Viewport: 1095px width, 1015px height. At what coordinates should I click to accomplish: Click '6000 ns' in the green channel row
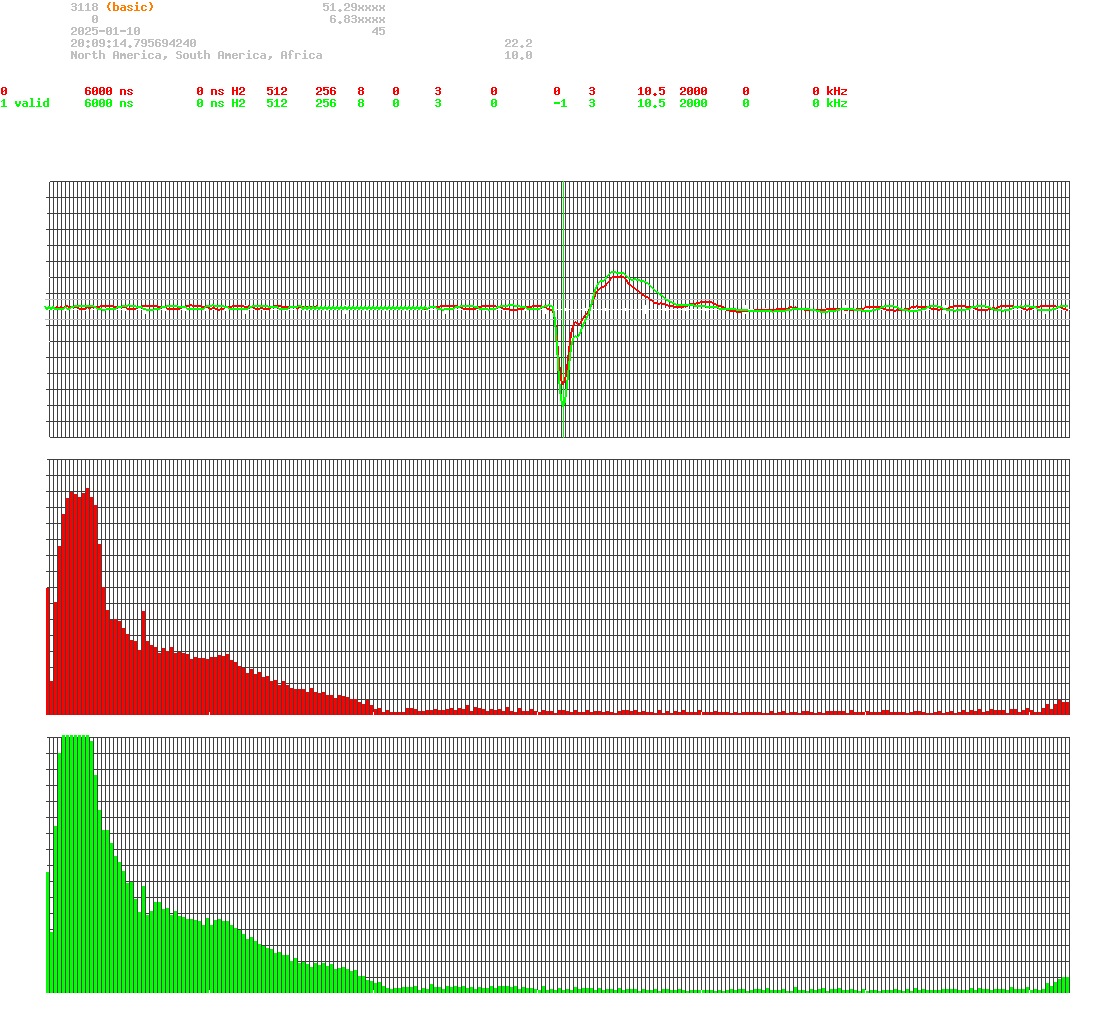(109, 103)
